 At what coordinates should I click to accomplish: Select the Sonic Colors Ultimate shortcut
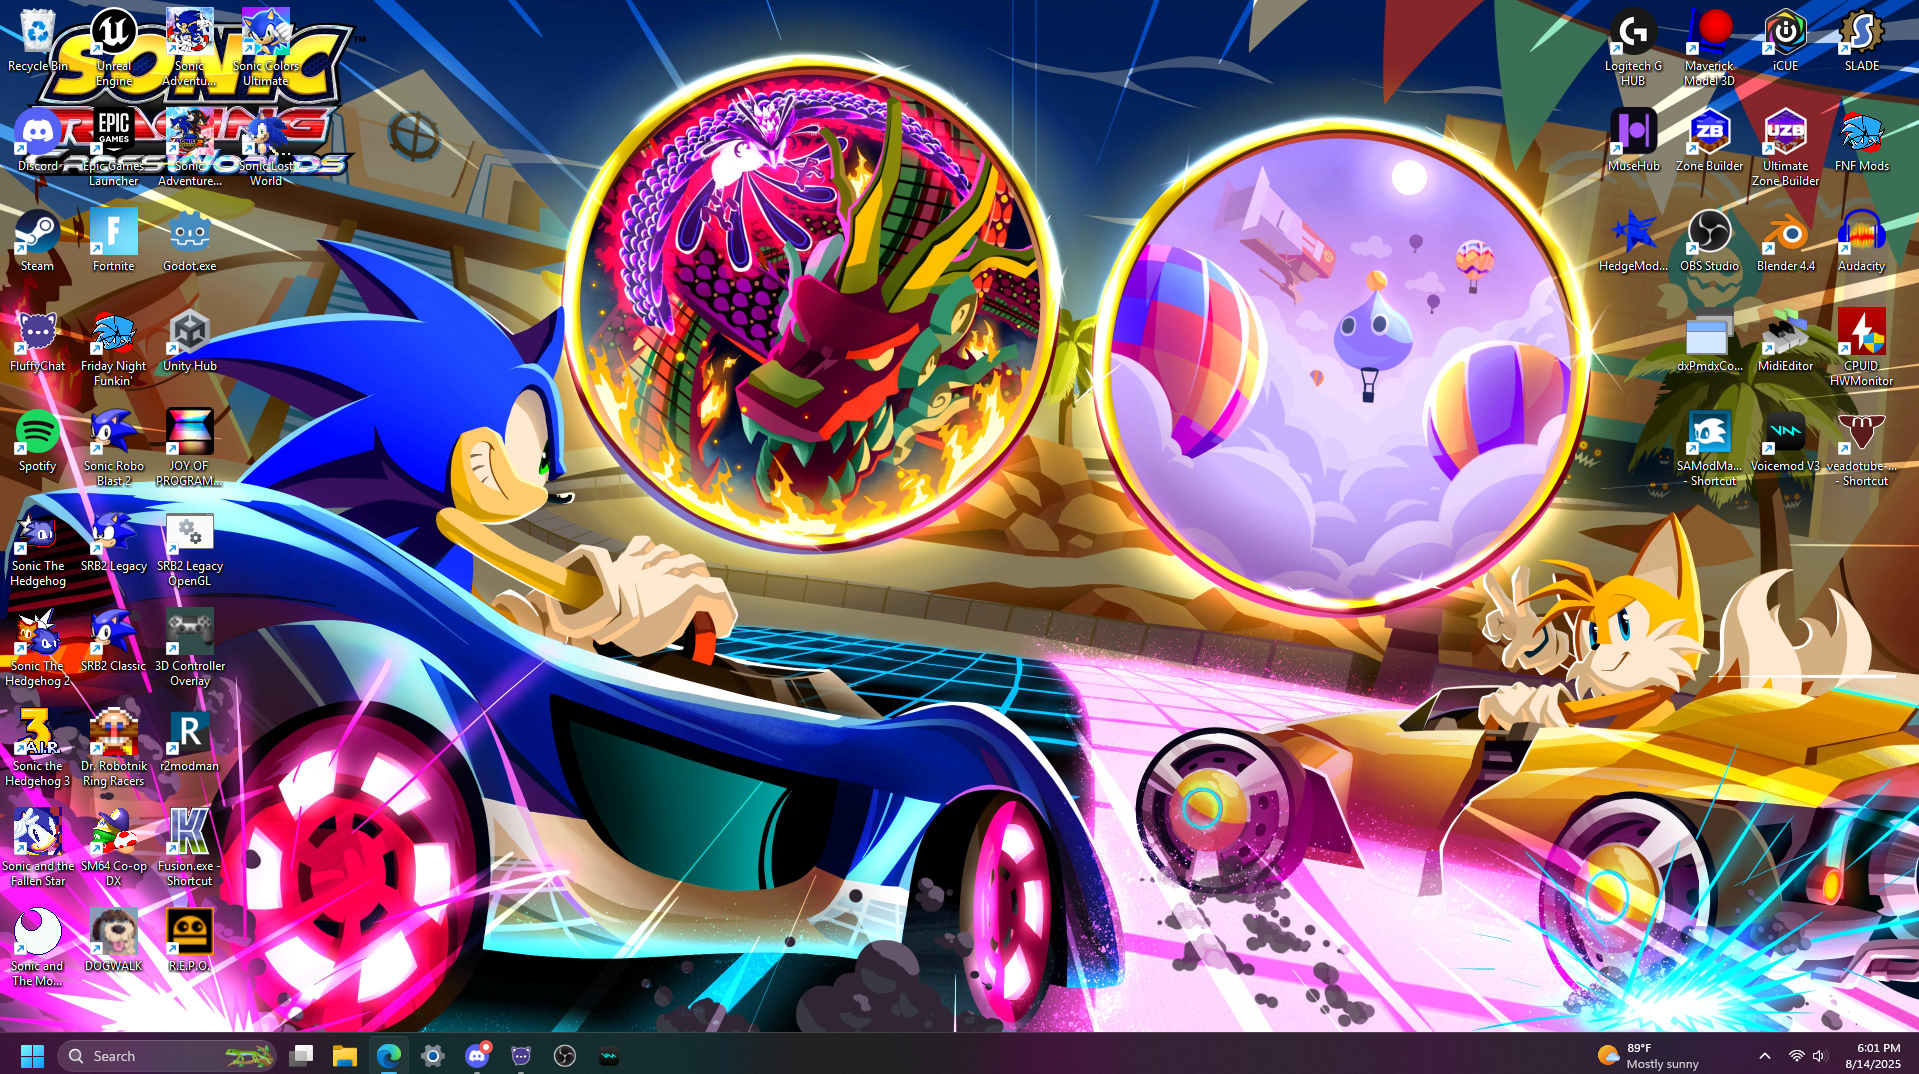(x=266, y=48)
